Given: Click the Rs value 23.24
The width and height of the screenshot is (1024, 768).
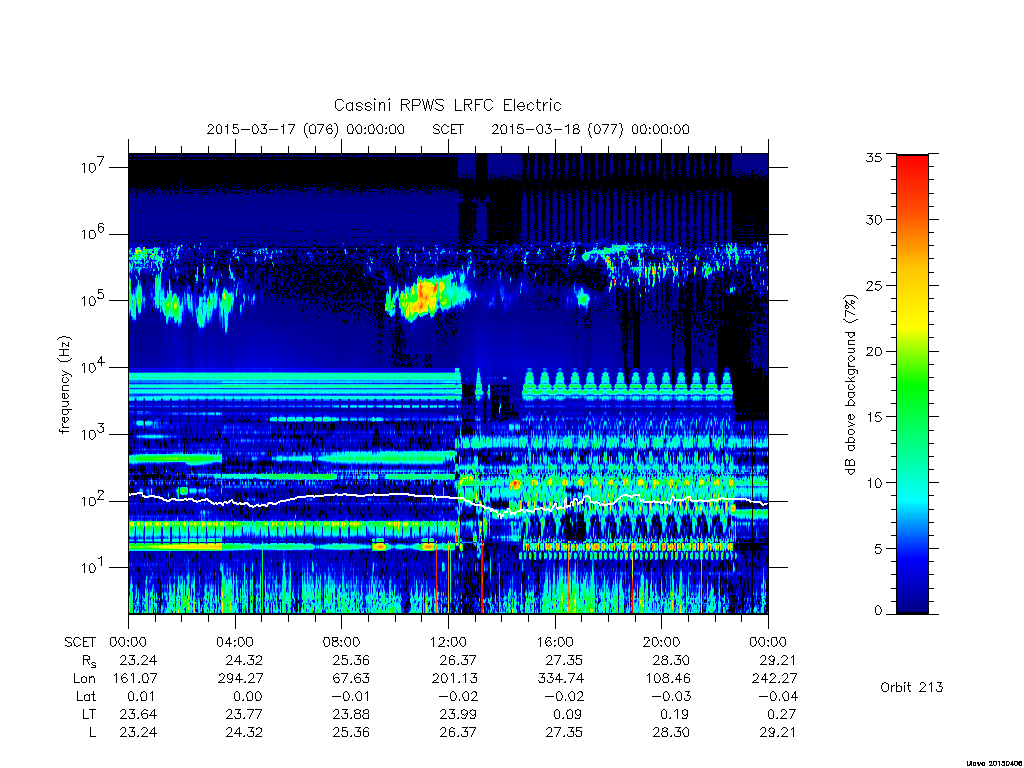Looking at the screenshot, I should (138, 660).
